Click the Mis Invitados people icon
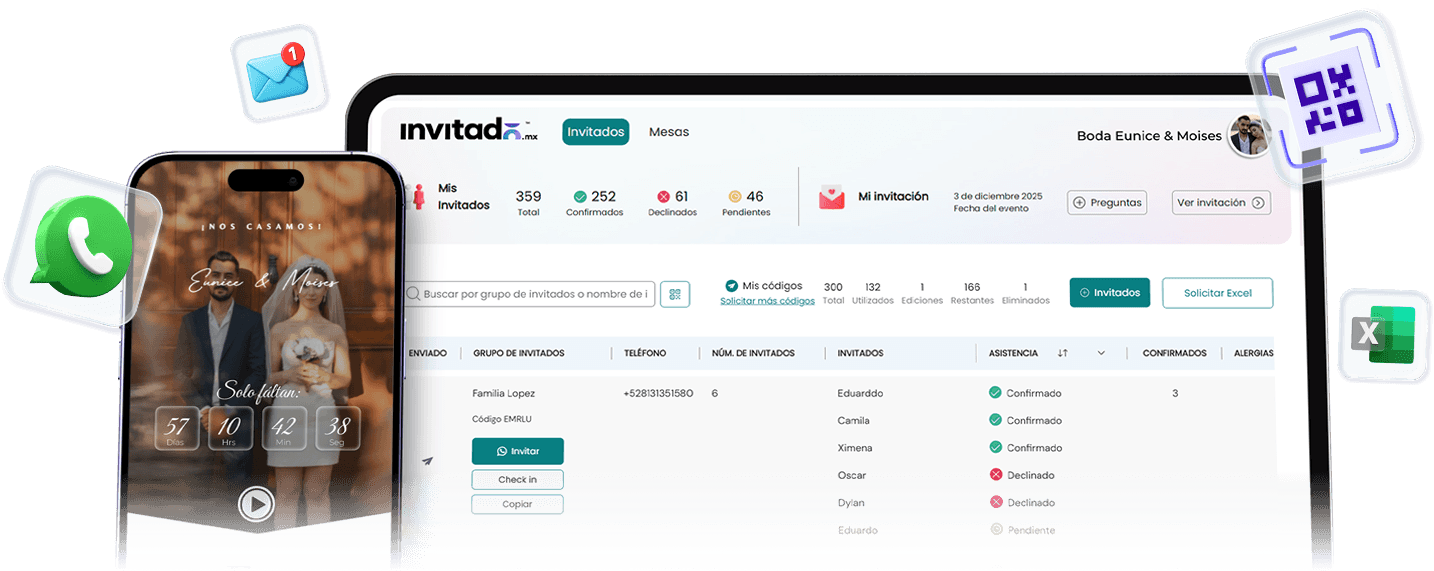The image size is (1434, 571). tap(419, 196)
